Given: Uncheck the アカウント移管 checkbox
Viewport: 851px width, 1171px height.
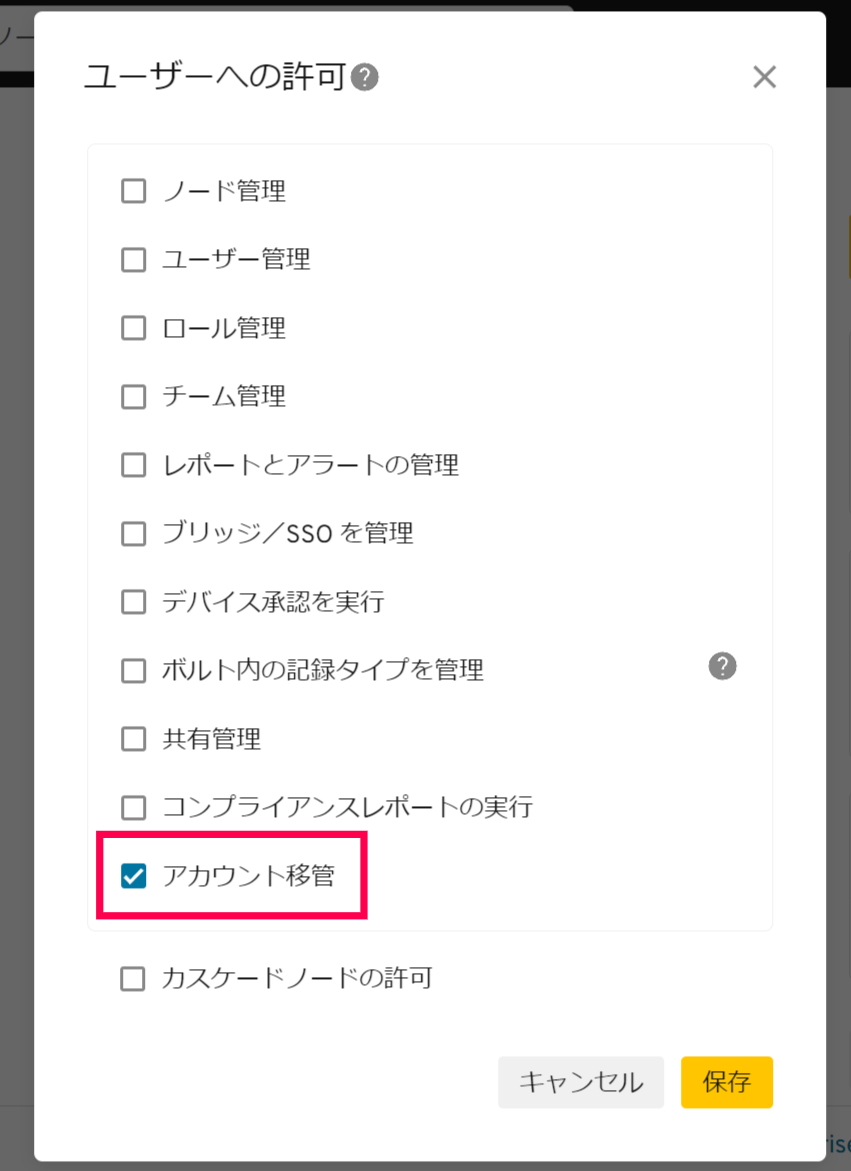Looking at the screenshot, I should [133, 877].
